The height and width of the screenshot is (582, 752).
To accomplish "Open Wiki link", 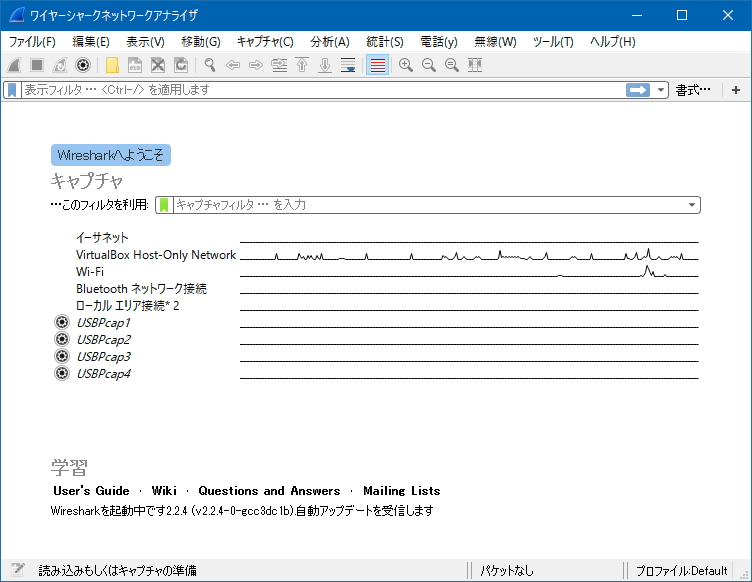I will click(164, 491).
